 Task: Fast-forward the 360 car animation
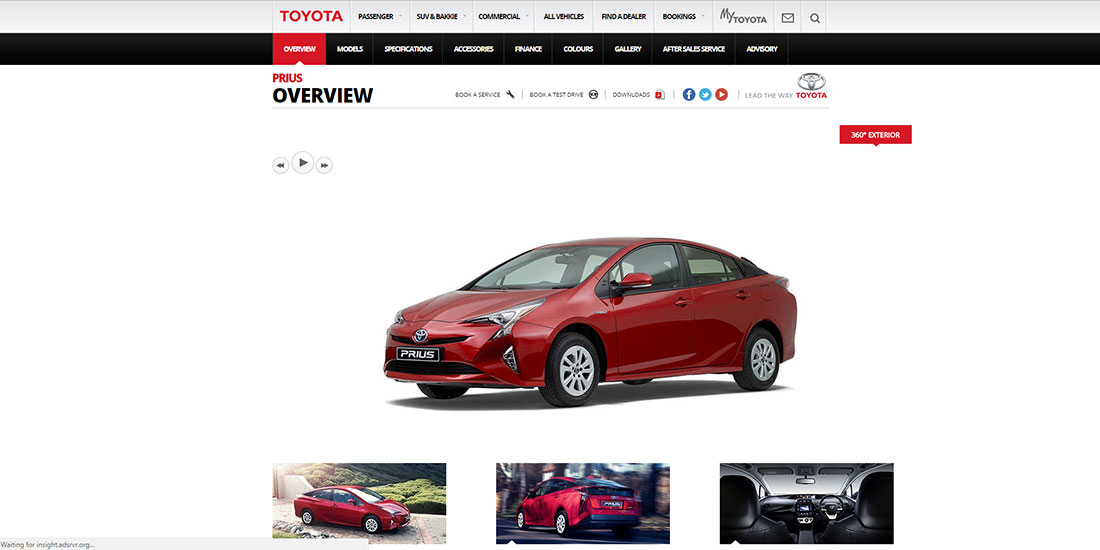click(x=323, y=166)
